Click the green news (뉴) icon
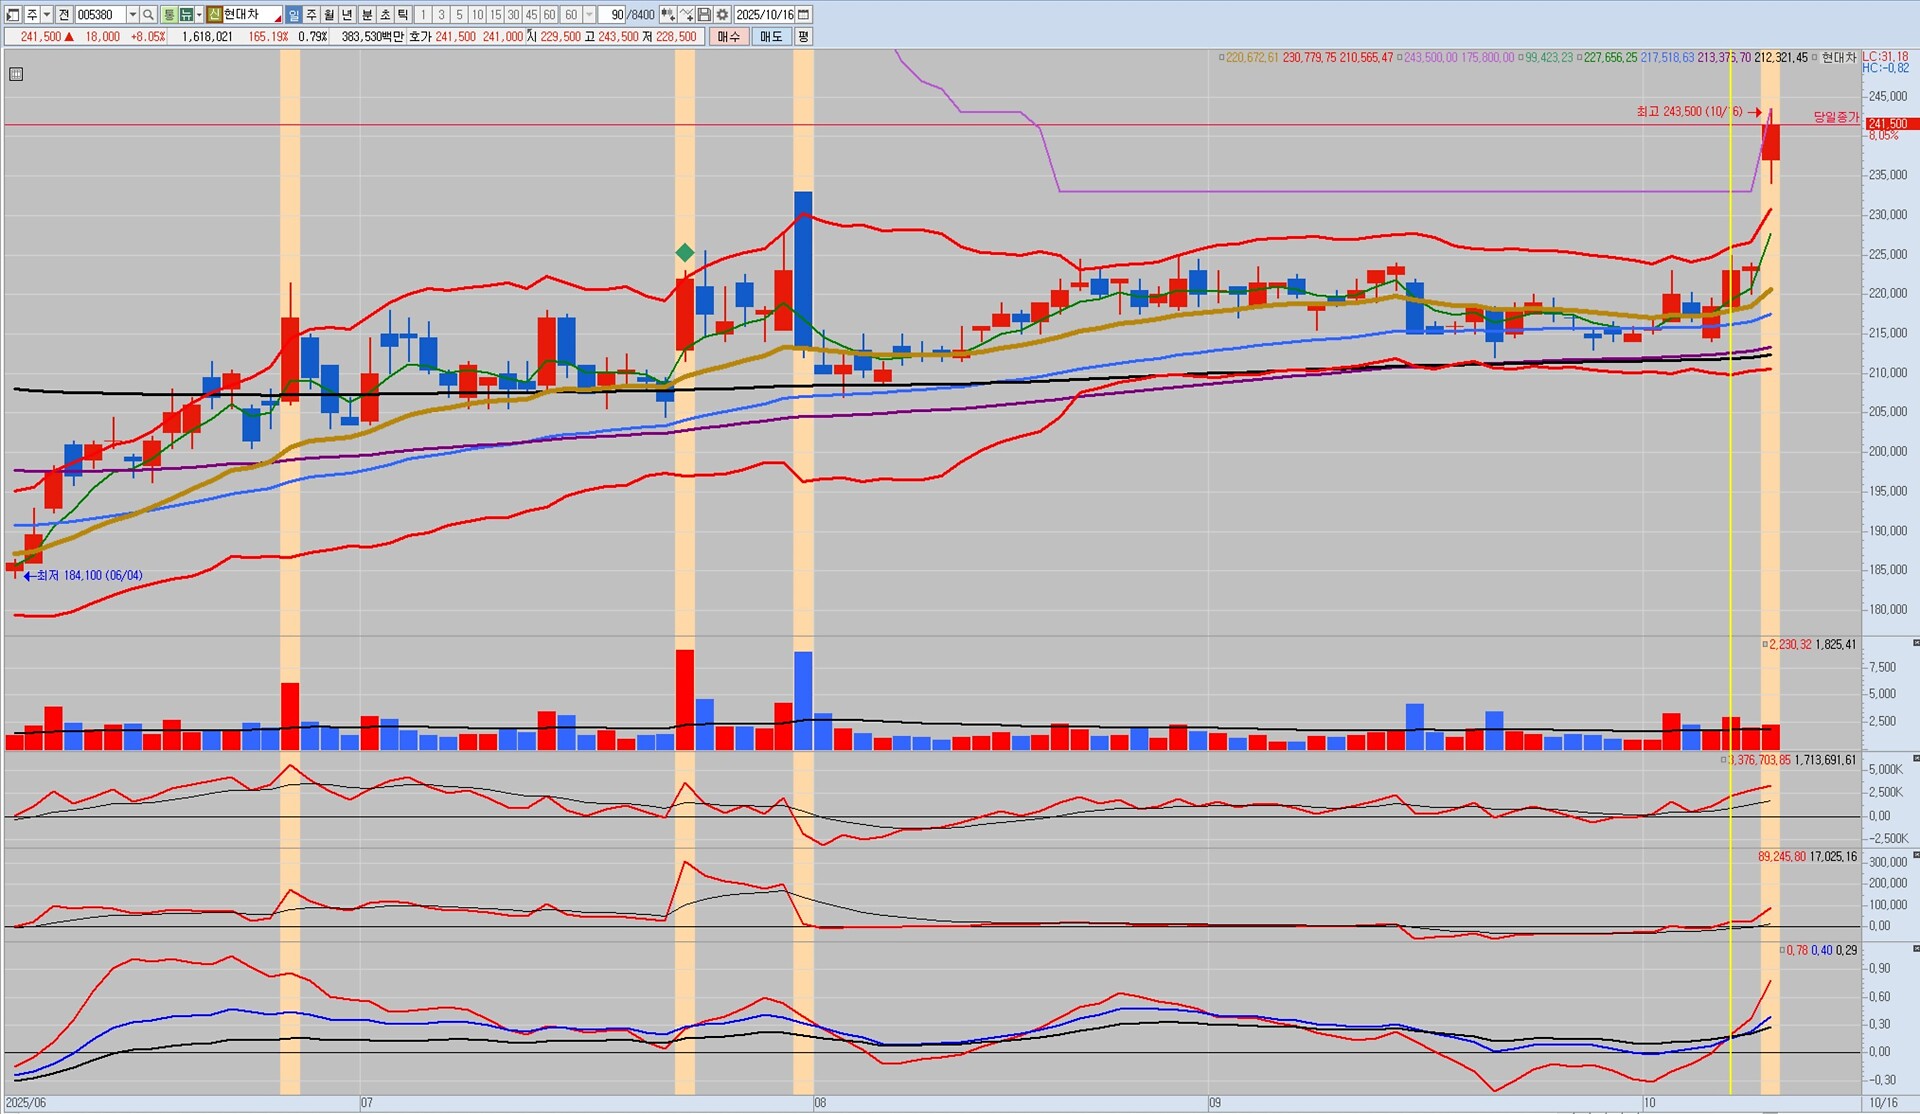 (185, 15)
